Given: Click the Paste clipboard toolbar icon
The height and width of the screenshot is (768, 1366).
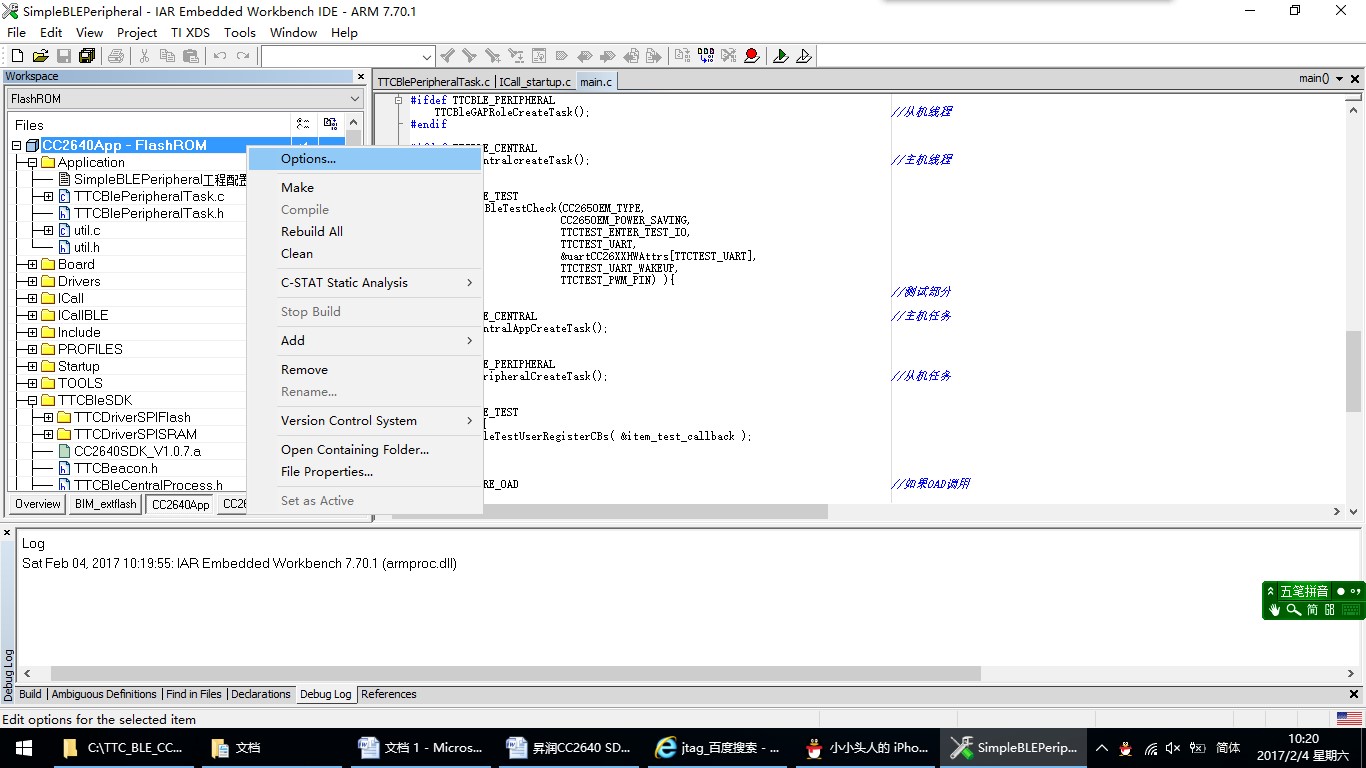Looking at the screenshot, I should click(191, 56).
